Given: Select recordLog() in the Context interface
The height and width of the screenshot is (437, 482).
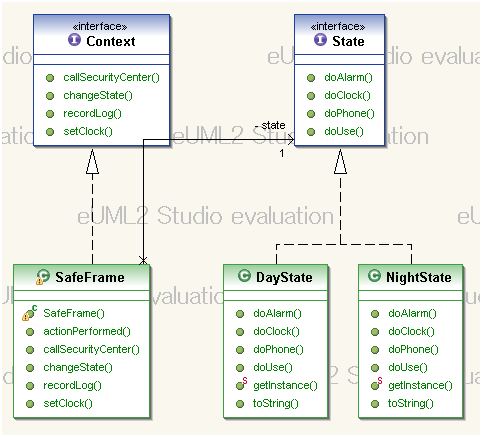Looking at the screenshot, I should point(92,113).
